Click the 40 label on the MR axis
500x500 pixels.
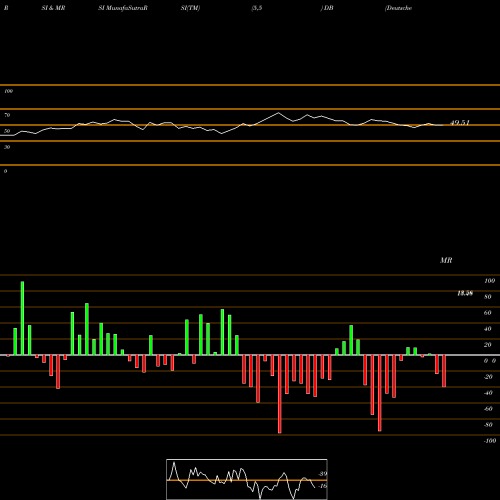coord(488,329)
